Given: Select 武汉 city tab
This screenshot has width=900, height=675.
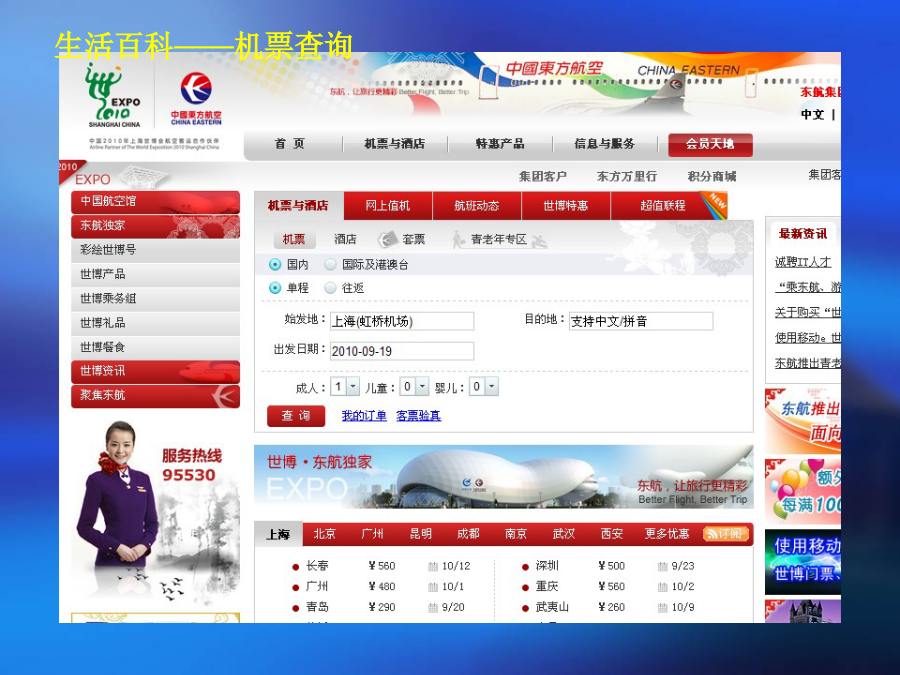Looking at the screenshot, I should tap(564, 534).
